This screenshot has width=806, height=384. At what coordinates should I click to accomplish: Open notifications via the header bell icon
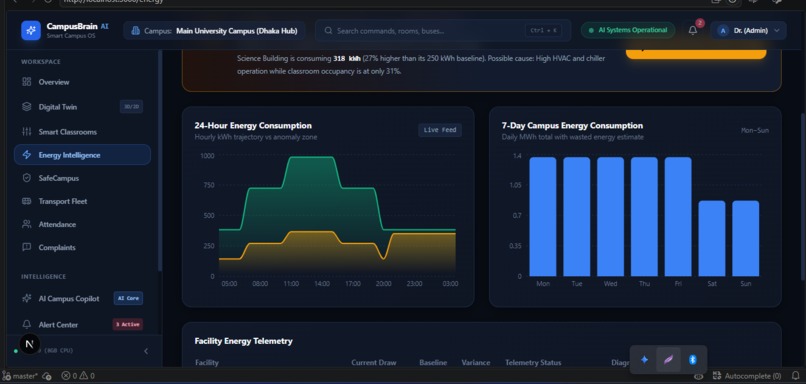692,30
